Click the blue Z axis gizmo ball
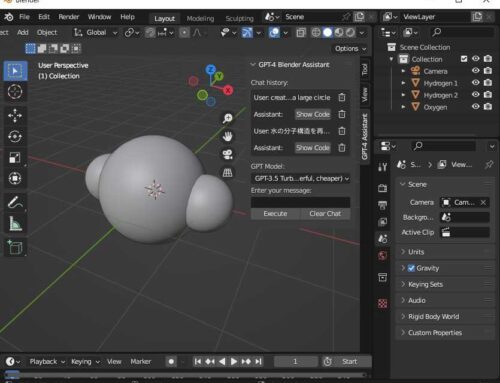Image resolution: width=500 pixels, height=383 pixels. pos(211,69)
